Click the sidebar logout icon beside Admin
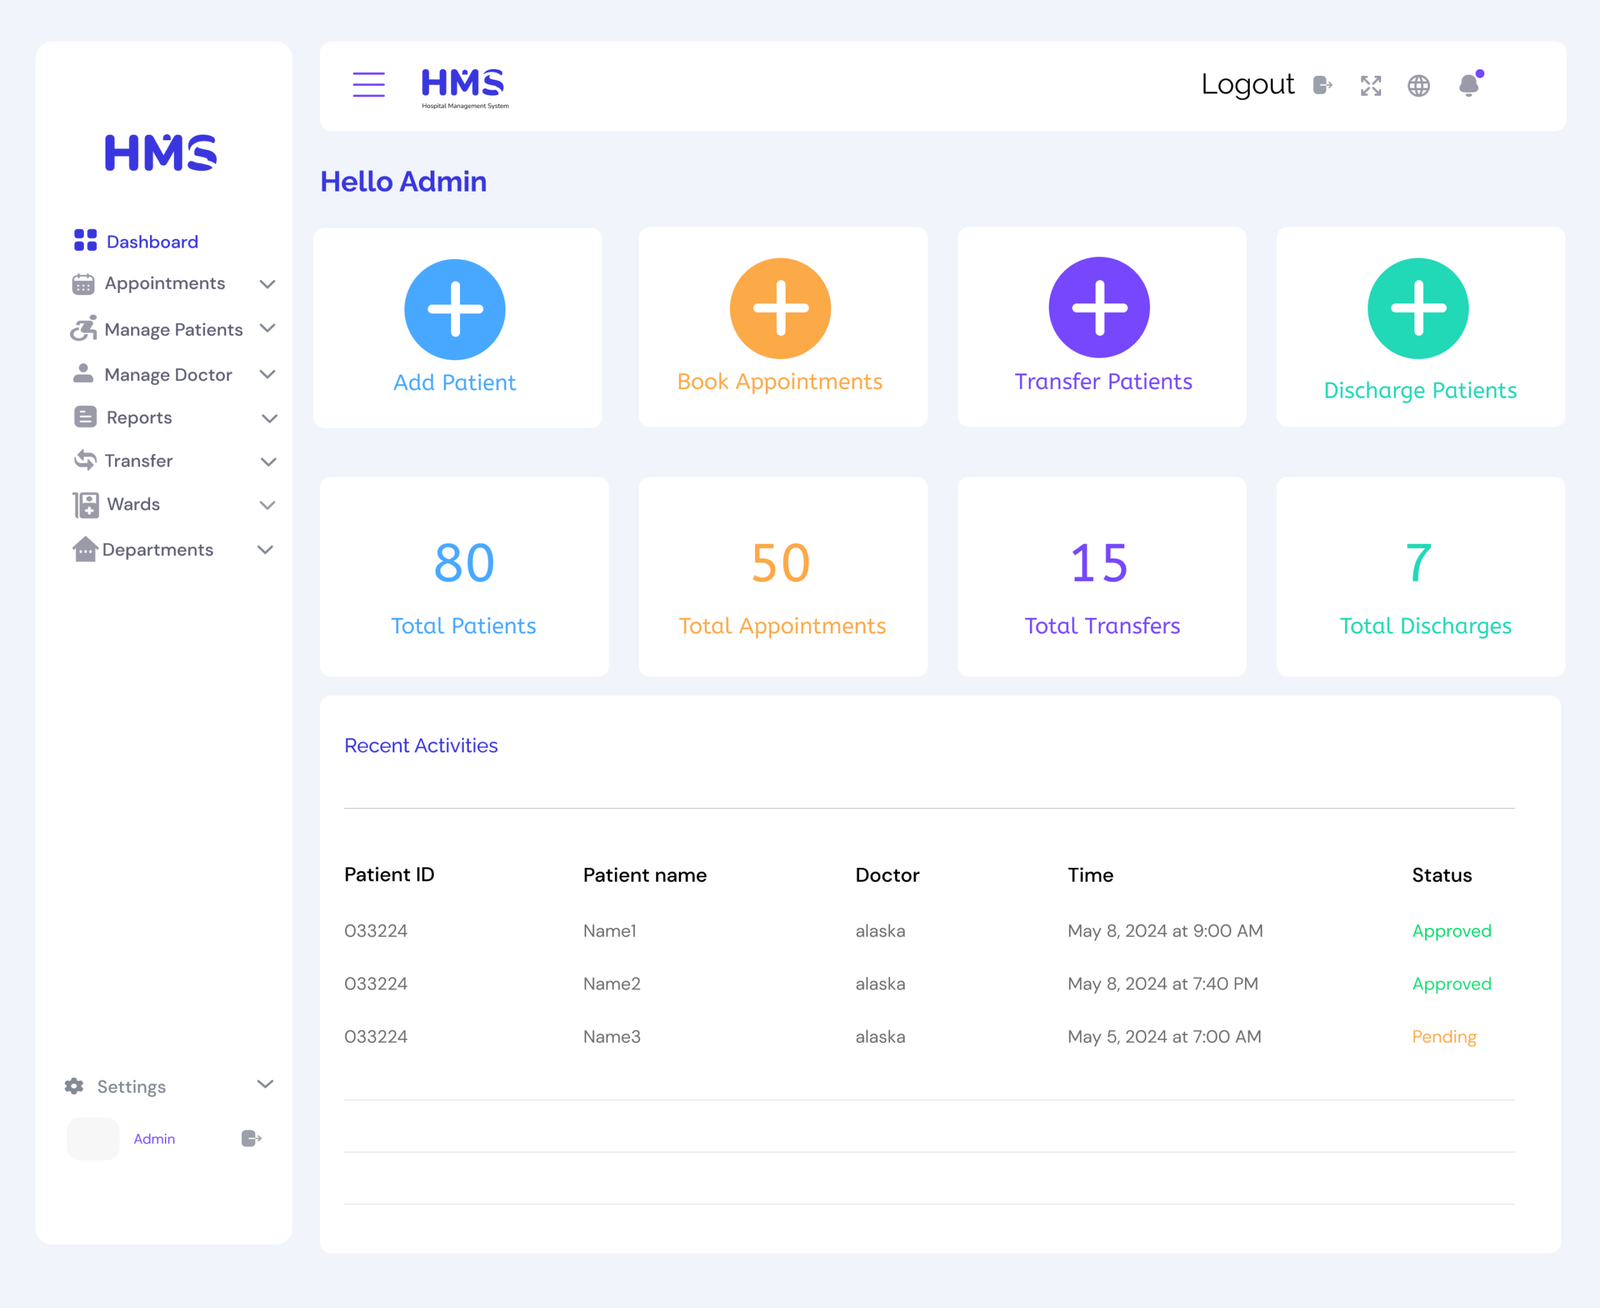Image resolution: width=1600 pixels, height=1308 pixels. tap(251, 1138)
